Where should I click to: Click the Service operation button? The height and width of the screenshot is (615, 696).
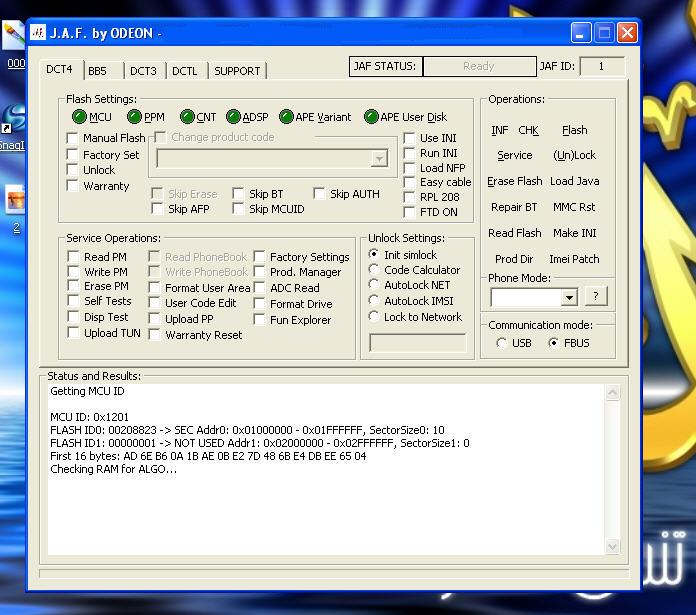click(514, 155)
